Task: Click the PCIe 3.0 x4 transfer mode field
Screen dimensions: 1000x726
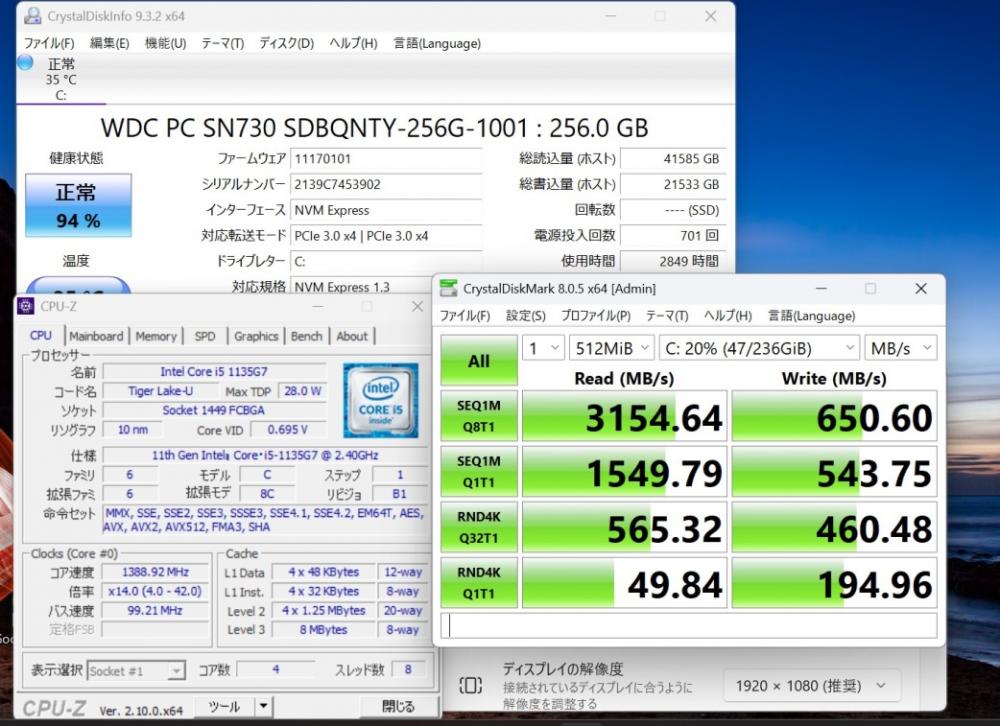Action: coord(386,235)
